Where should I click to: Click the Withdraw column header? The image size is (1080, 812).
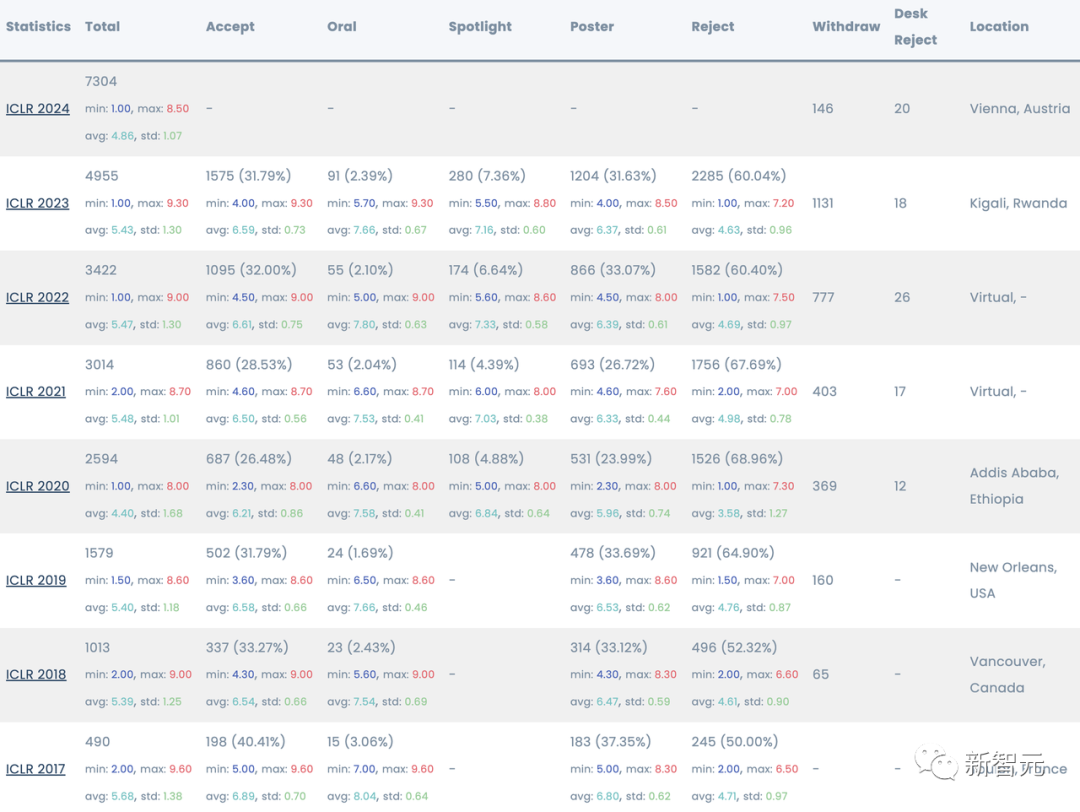click(846, 26)
